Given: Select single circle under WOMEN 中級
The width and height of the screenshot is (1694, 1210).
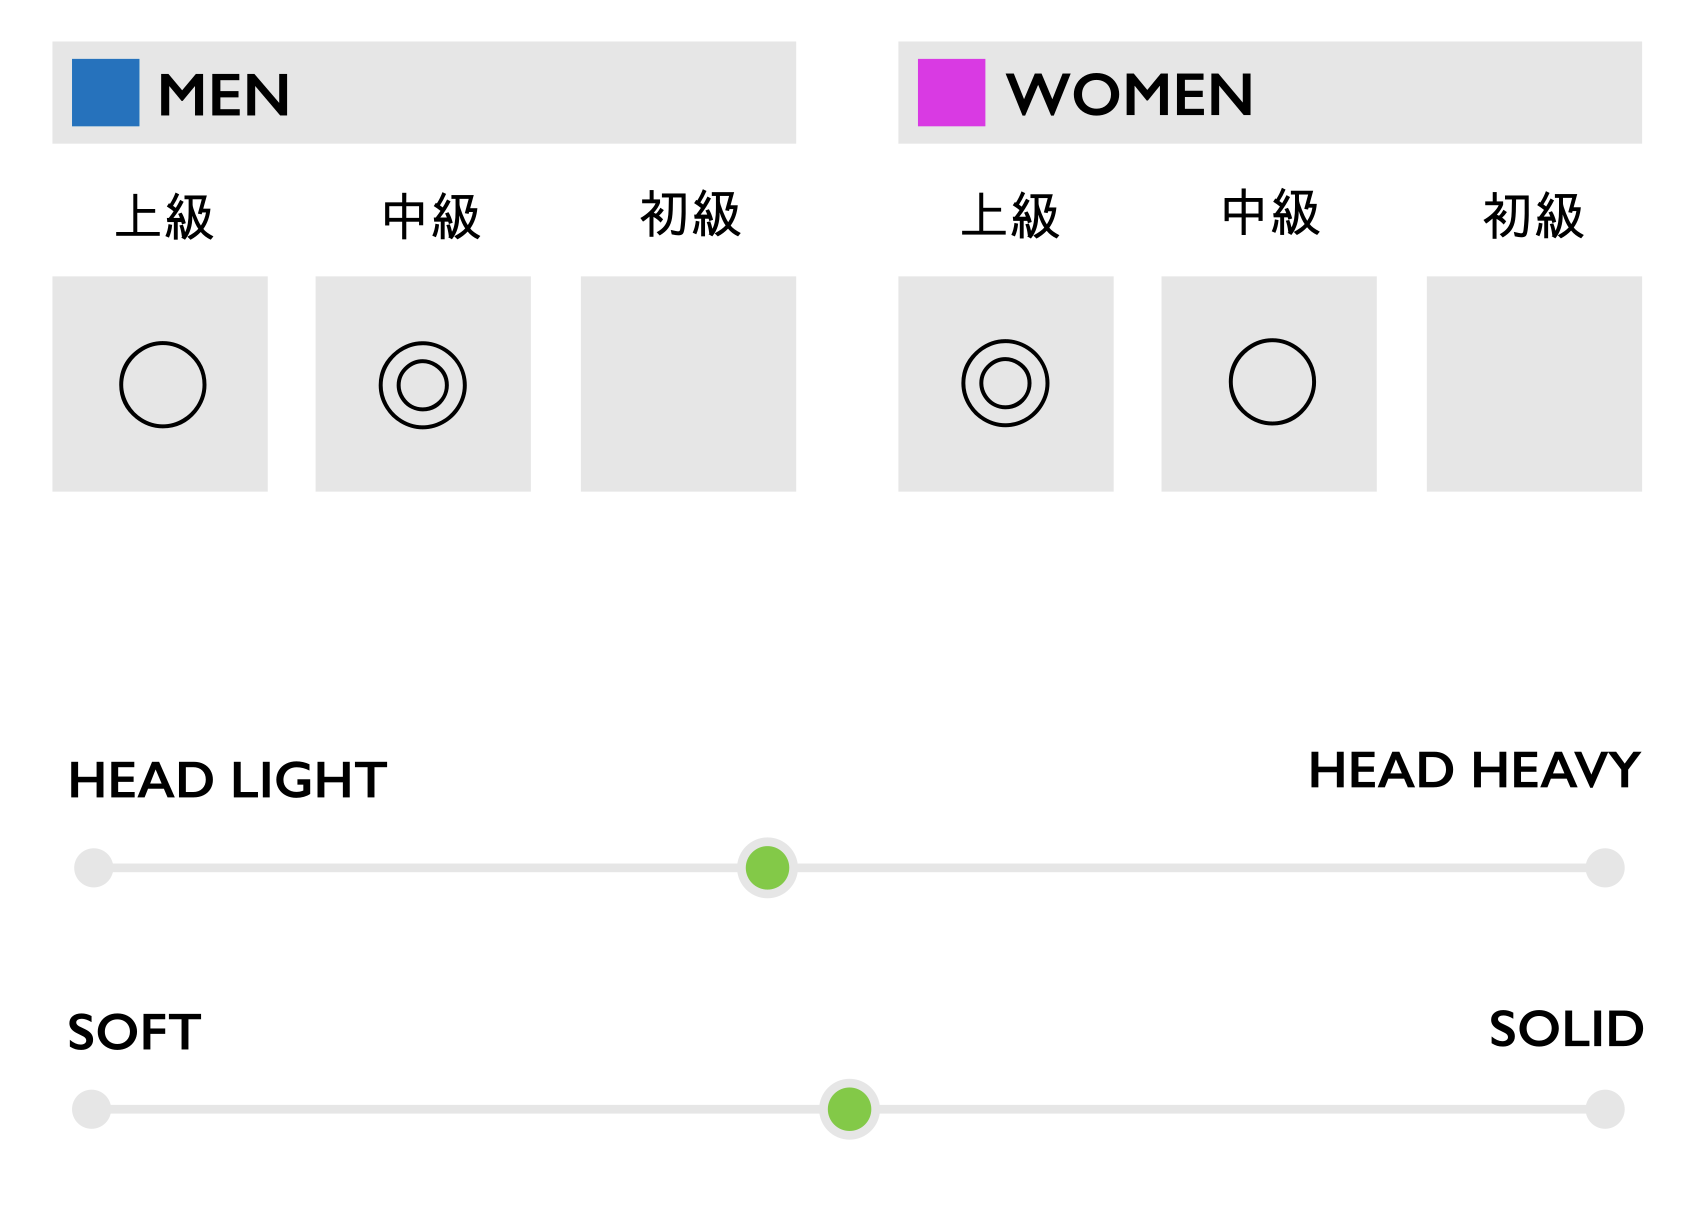Looking at the screenshot, I should pos(1272,382).
